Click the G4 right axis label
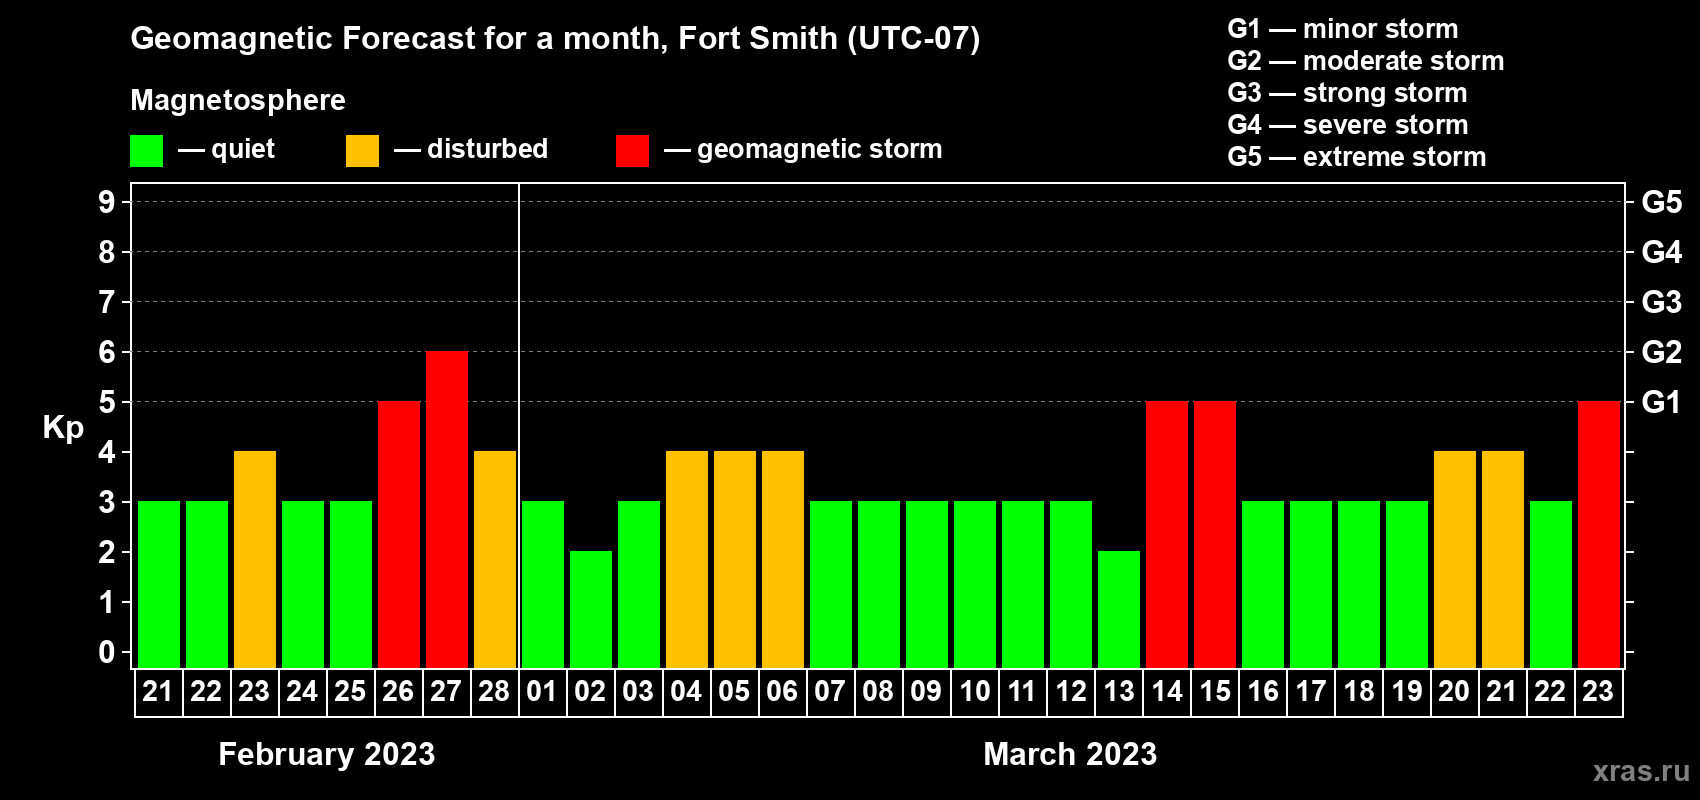The image size is (1700, 800). (1662, 252)
